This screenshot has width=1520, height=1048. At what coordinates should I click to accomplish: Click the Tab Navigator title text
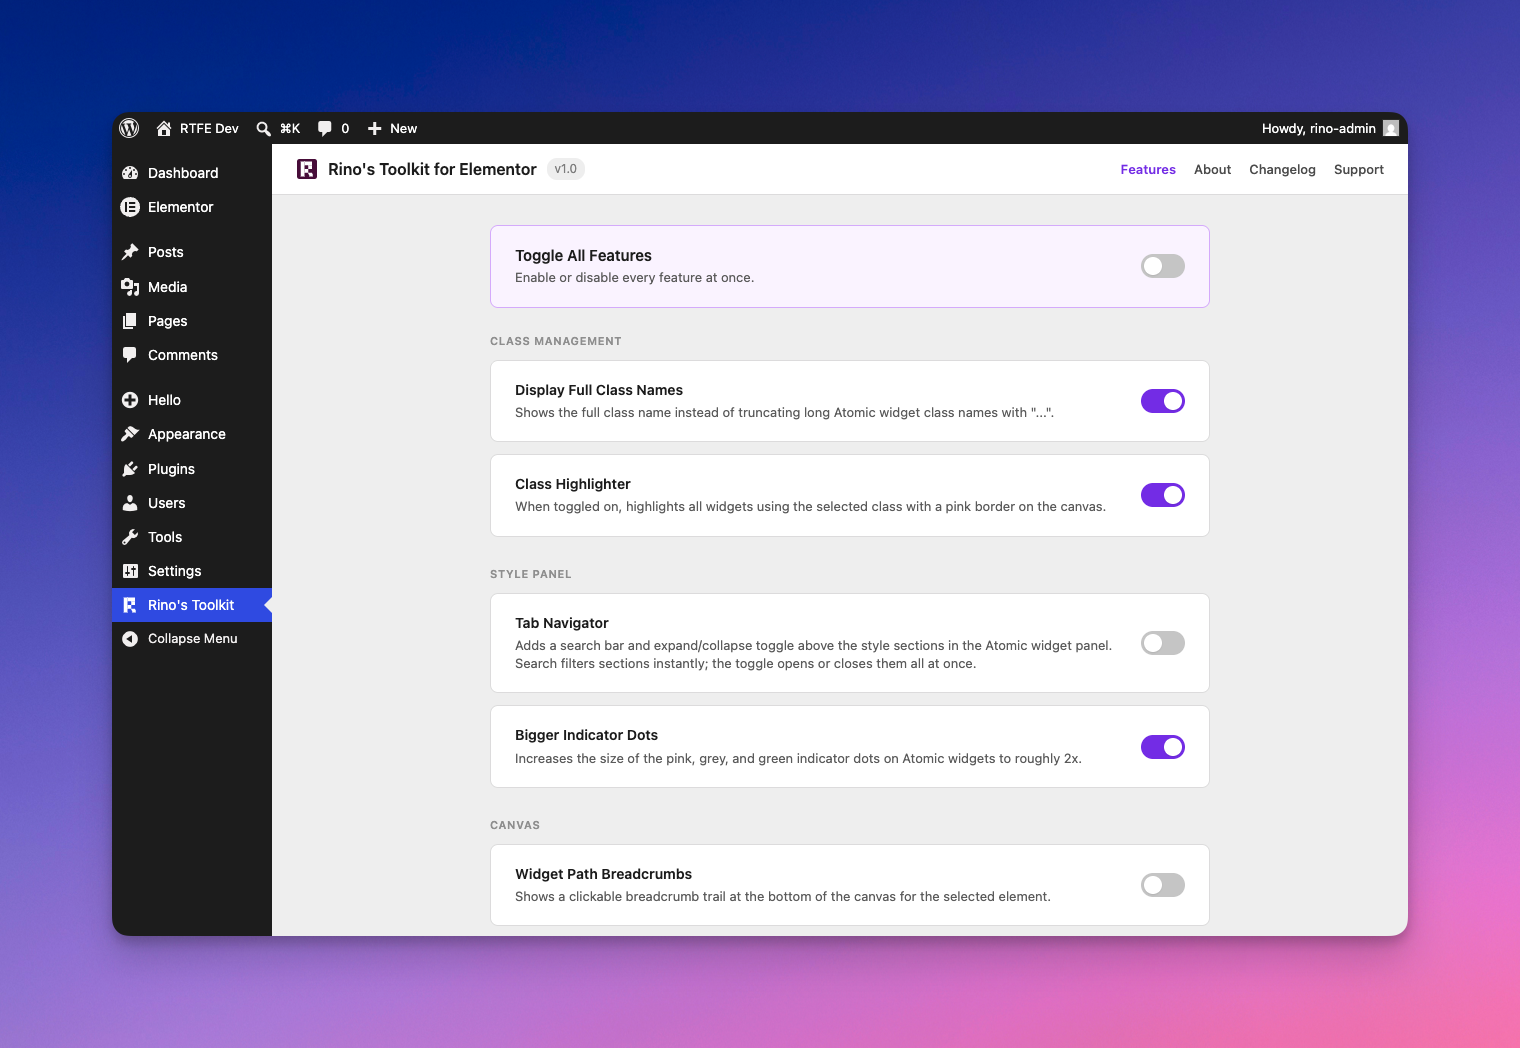coord(562,623)
